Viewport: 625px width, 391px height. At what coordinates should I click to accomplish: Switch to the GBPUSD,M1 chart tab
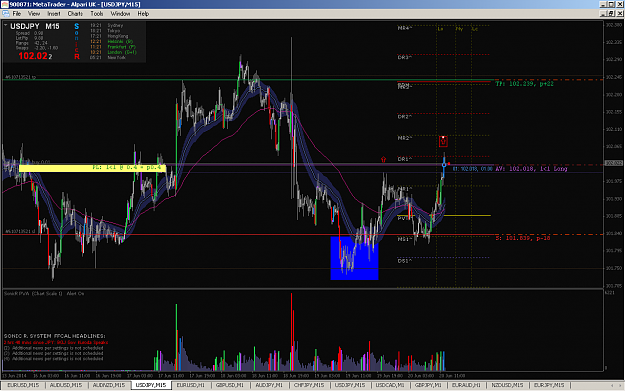tap(230, 385)
